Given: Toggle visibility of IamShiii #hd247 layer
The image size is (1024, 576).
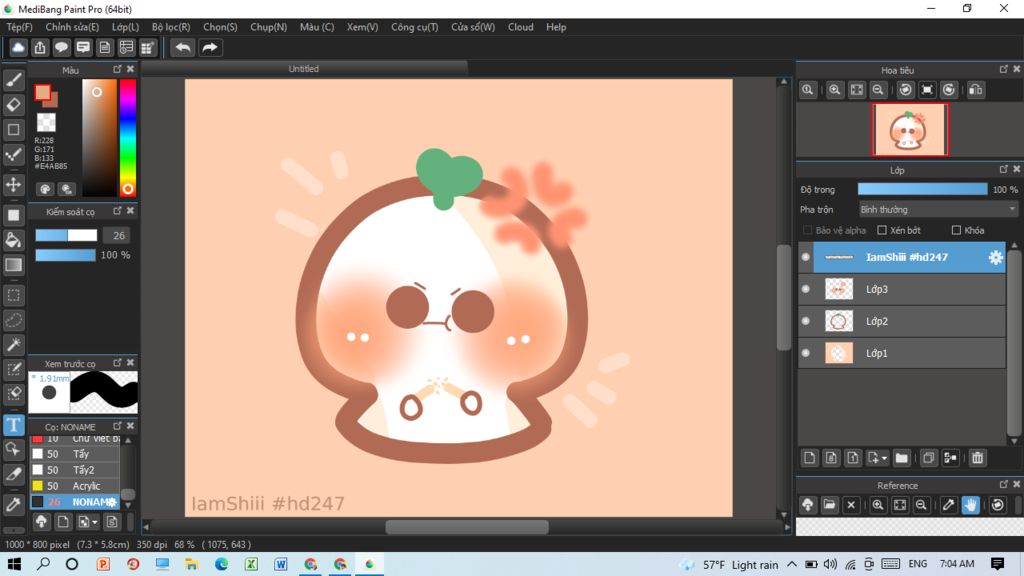Looking at the screenshot, I should pyautogui.click(x=806, y=257).
